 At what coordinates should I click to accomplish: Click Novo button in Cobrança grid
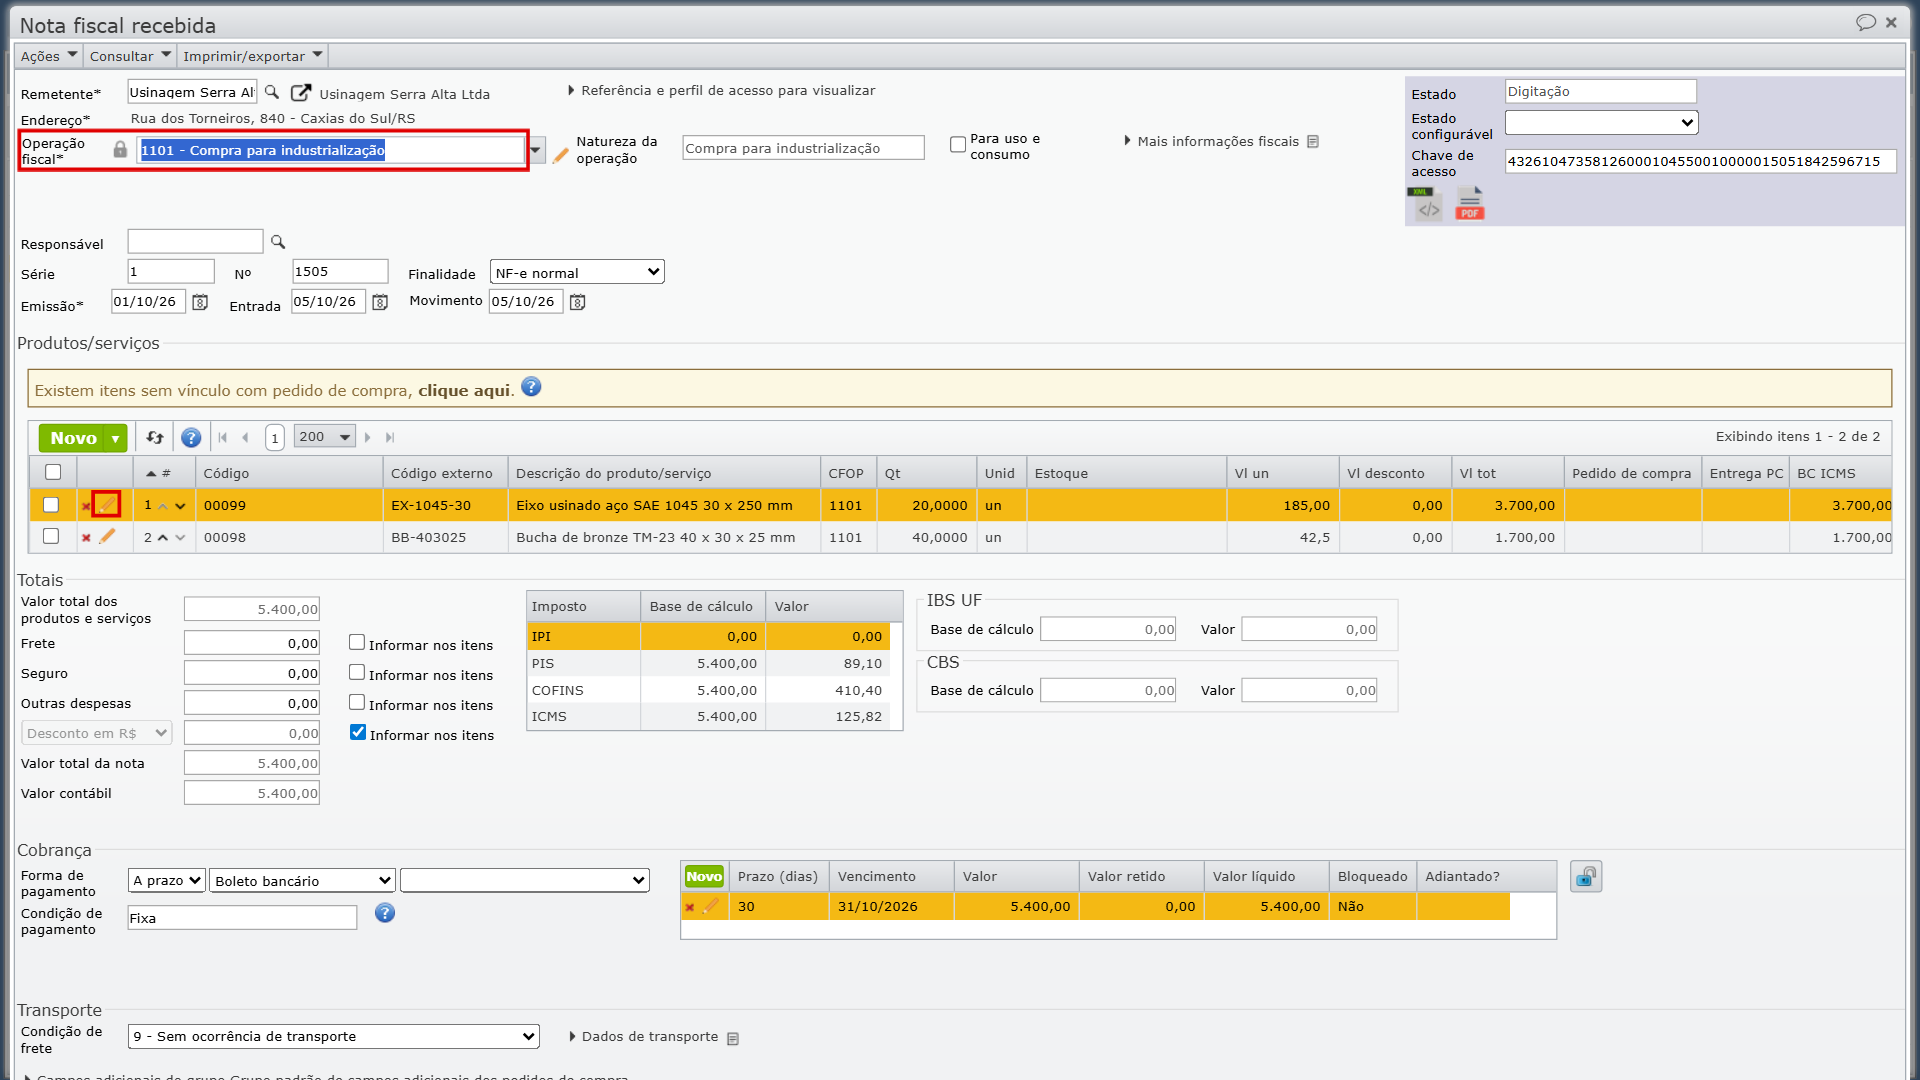tap(704, 876)
